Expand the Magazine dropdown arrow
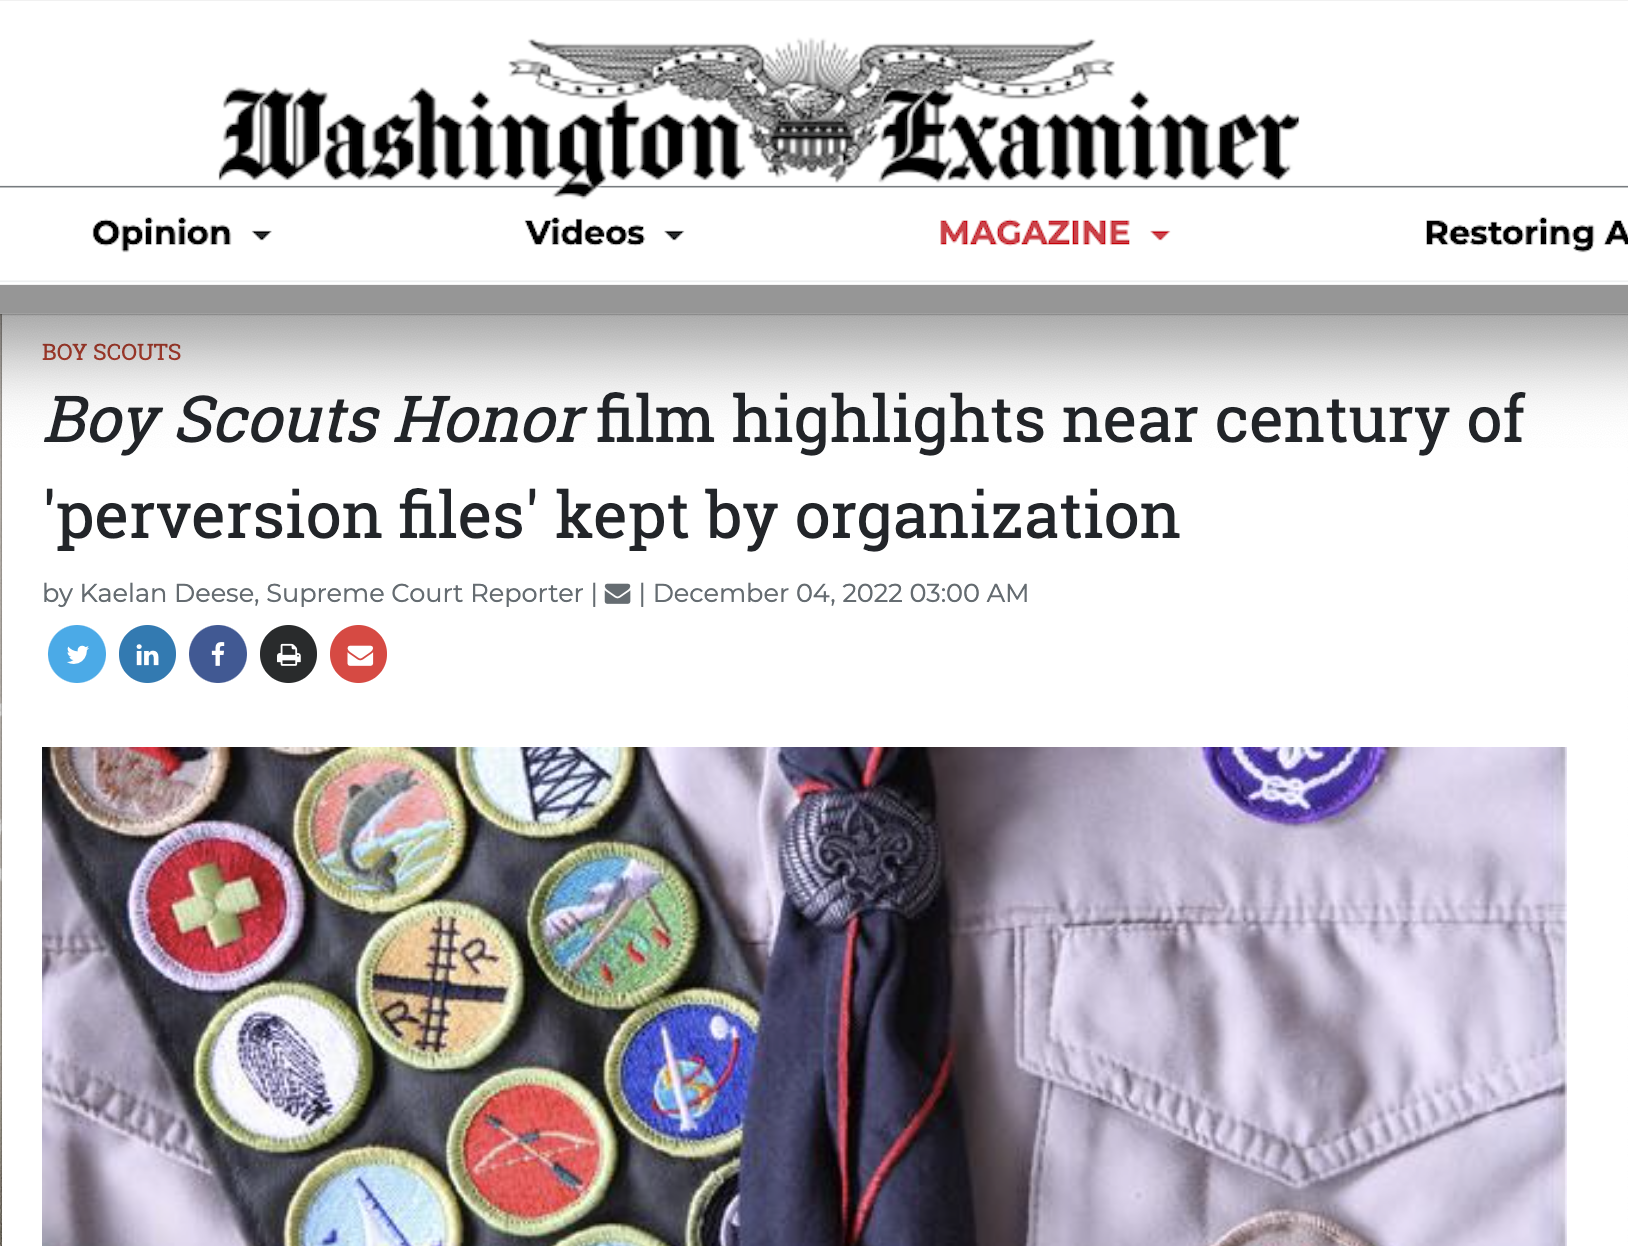 [1160, 235]
